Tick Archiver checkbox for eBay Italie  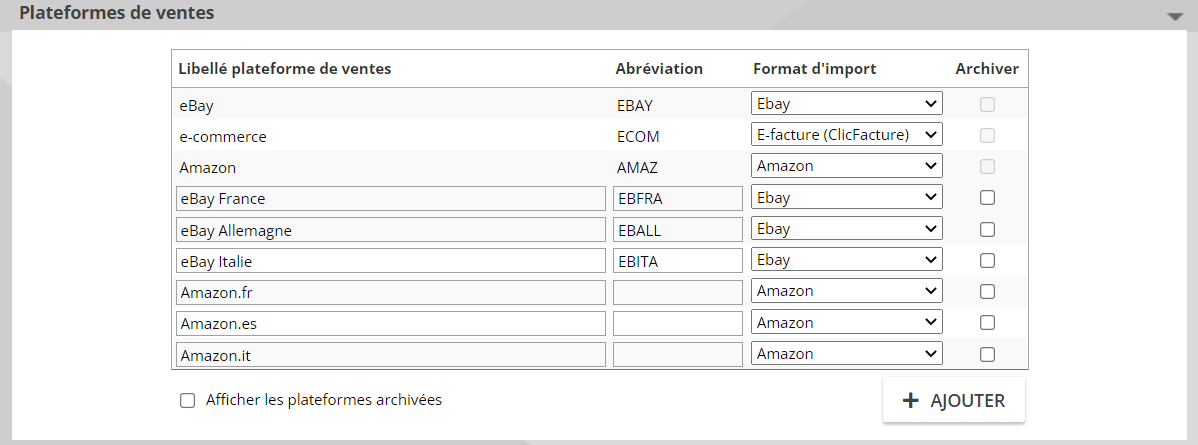[x=987, y=261]
